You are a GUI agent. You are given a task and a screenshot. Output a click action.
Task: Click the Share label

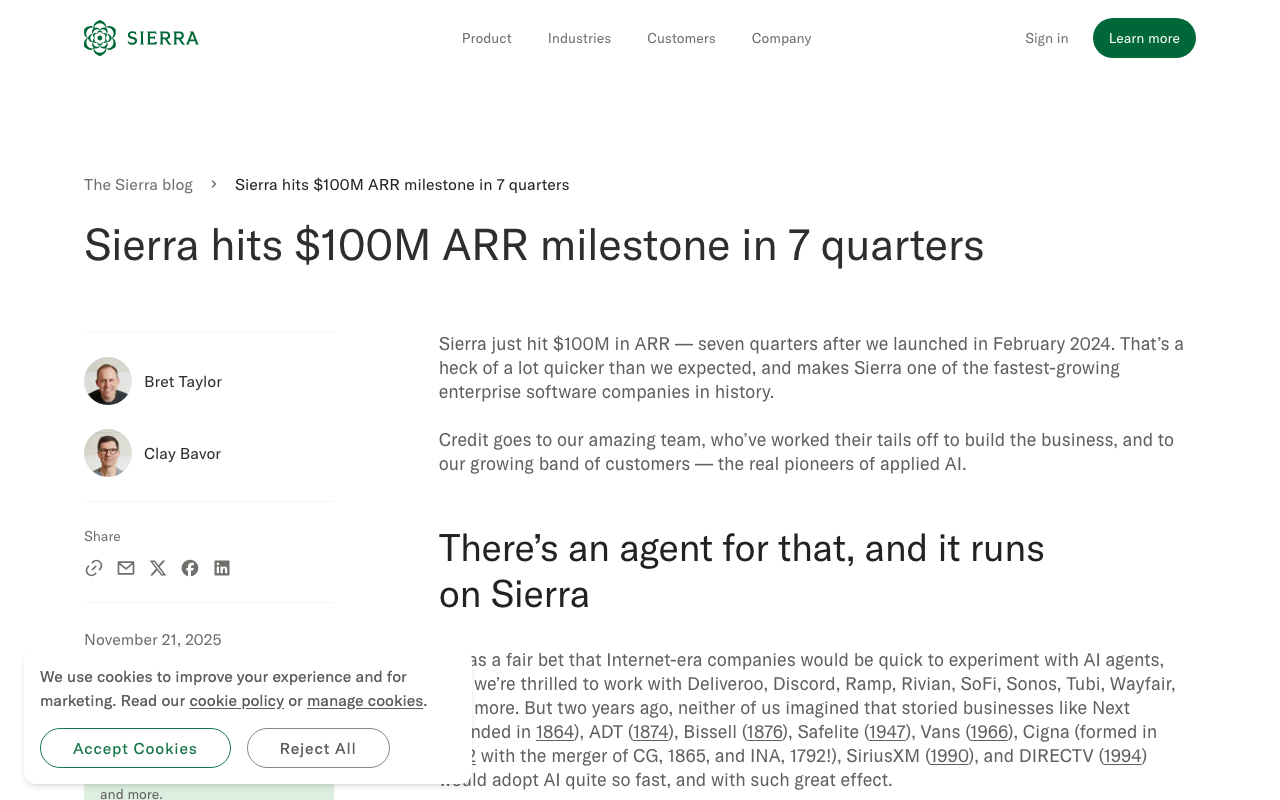[102, 536]
